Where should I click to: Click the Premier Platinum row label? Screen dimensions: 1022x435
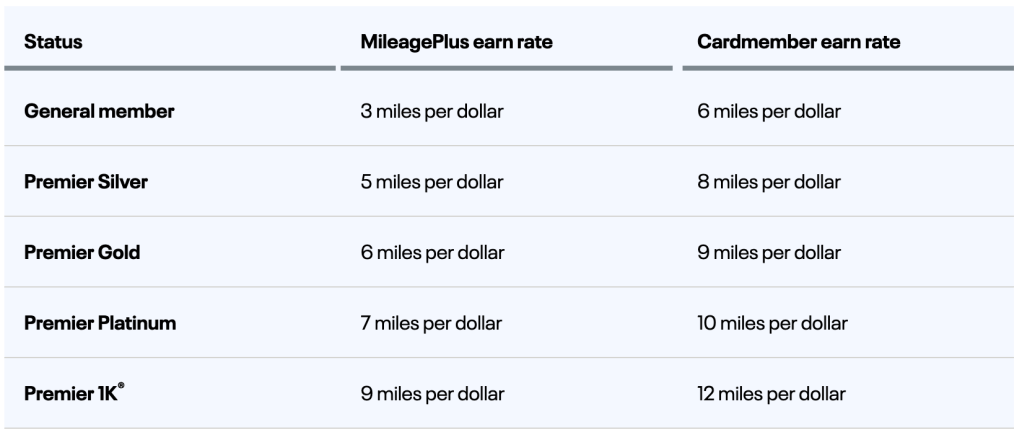pyautogui.click(x=100, y=323)
